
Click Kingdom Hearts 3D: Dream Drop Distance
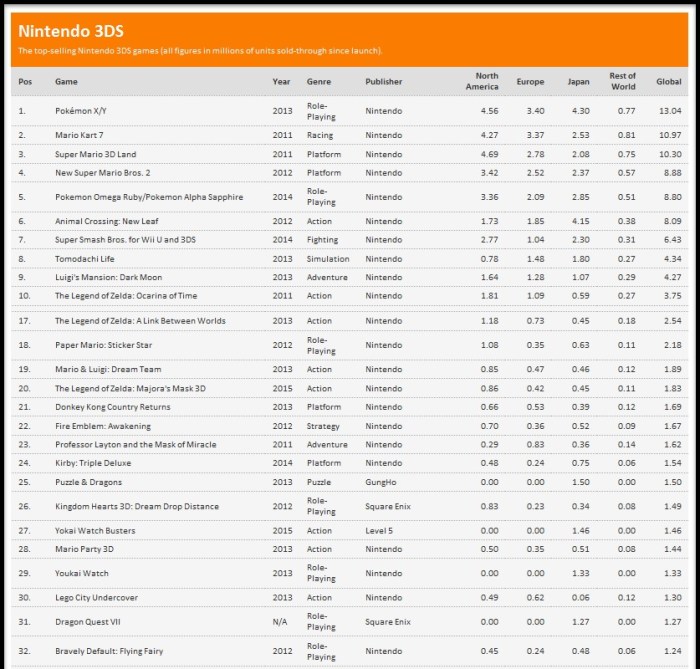[x=137, y=506]
